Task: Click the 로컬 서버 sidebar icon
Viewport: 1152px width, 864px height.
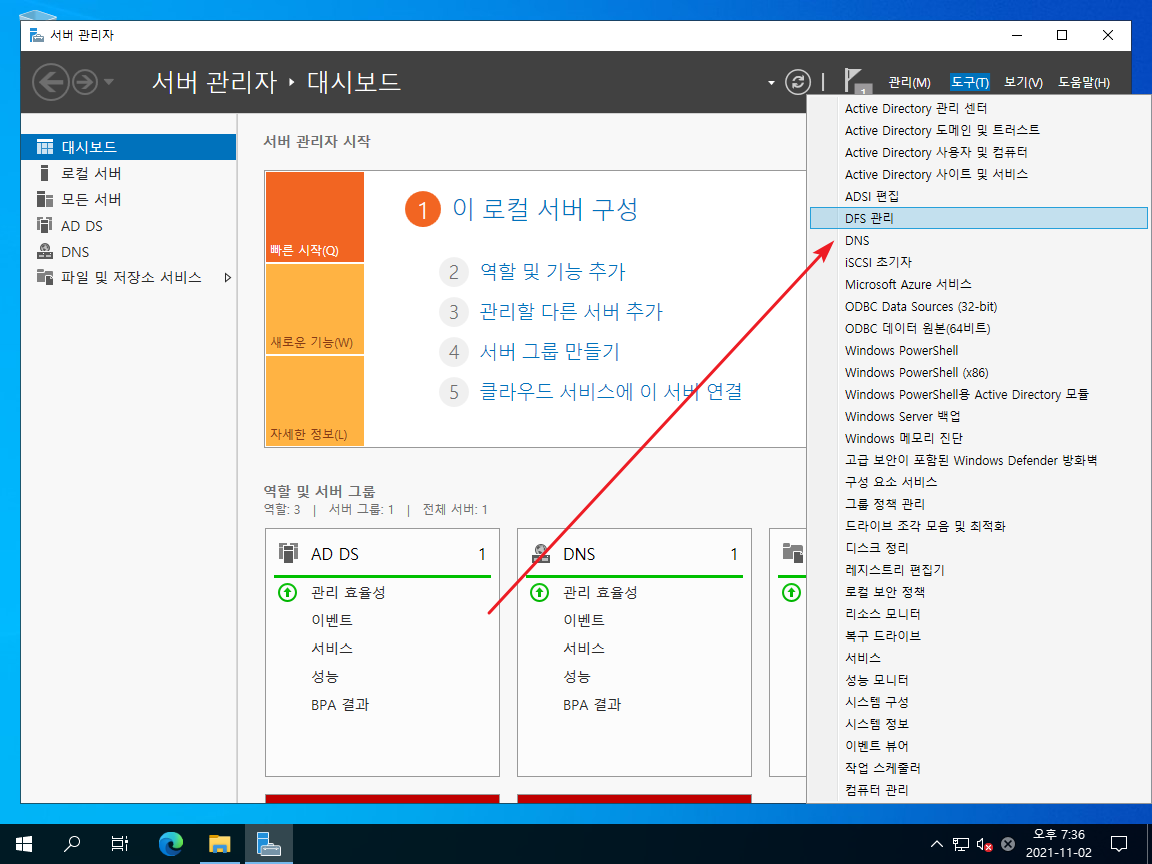Action: tap(45, 173)
